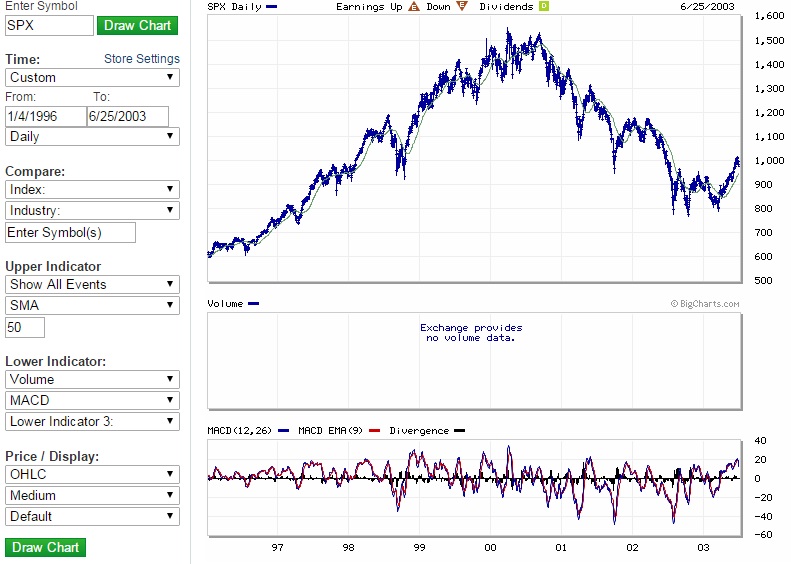Open the MACD lower indicator dropdown
Viewport: 791px width, 564px height.
pyautogui.click(x=92, y=400)
